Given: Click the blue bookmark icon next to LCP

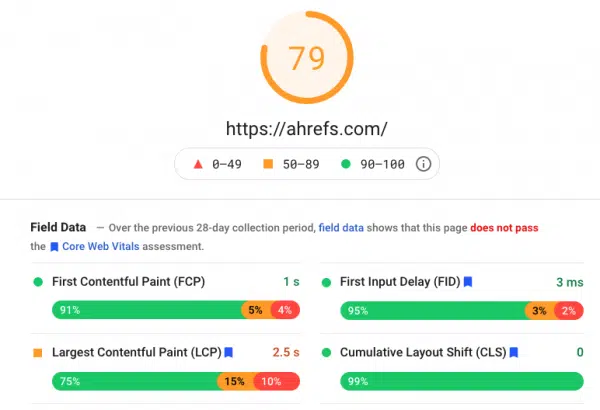Looking at the screenshot, I should pyautogui.click(x=228, y=352).
